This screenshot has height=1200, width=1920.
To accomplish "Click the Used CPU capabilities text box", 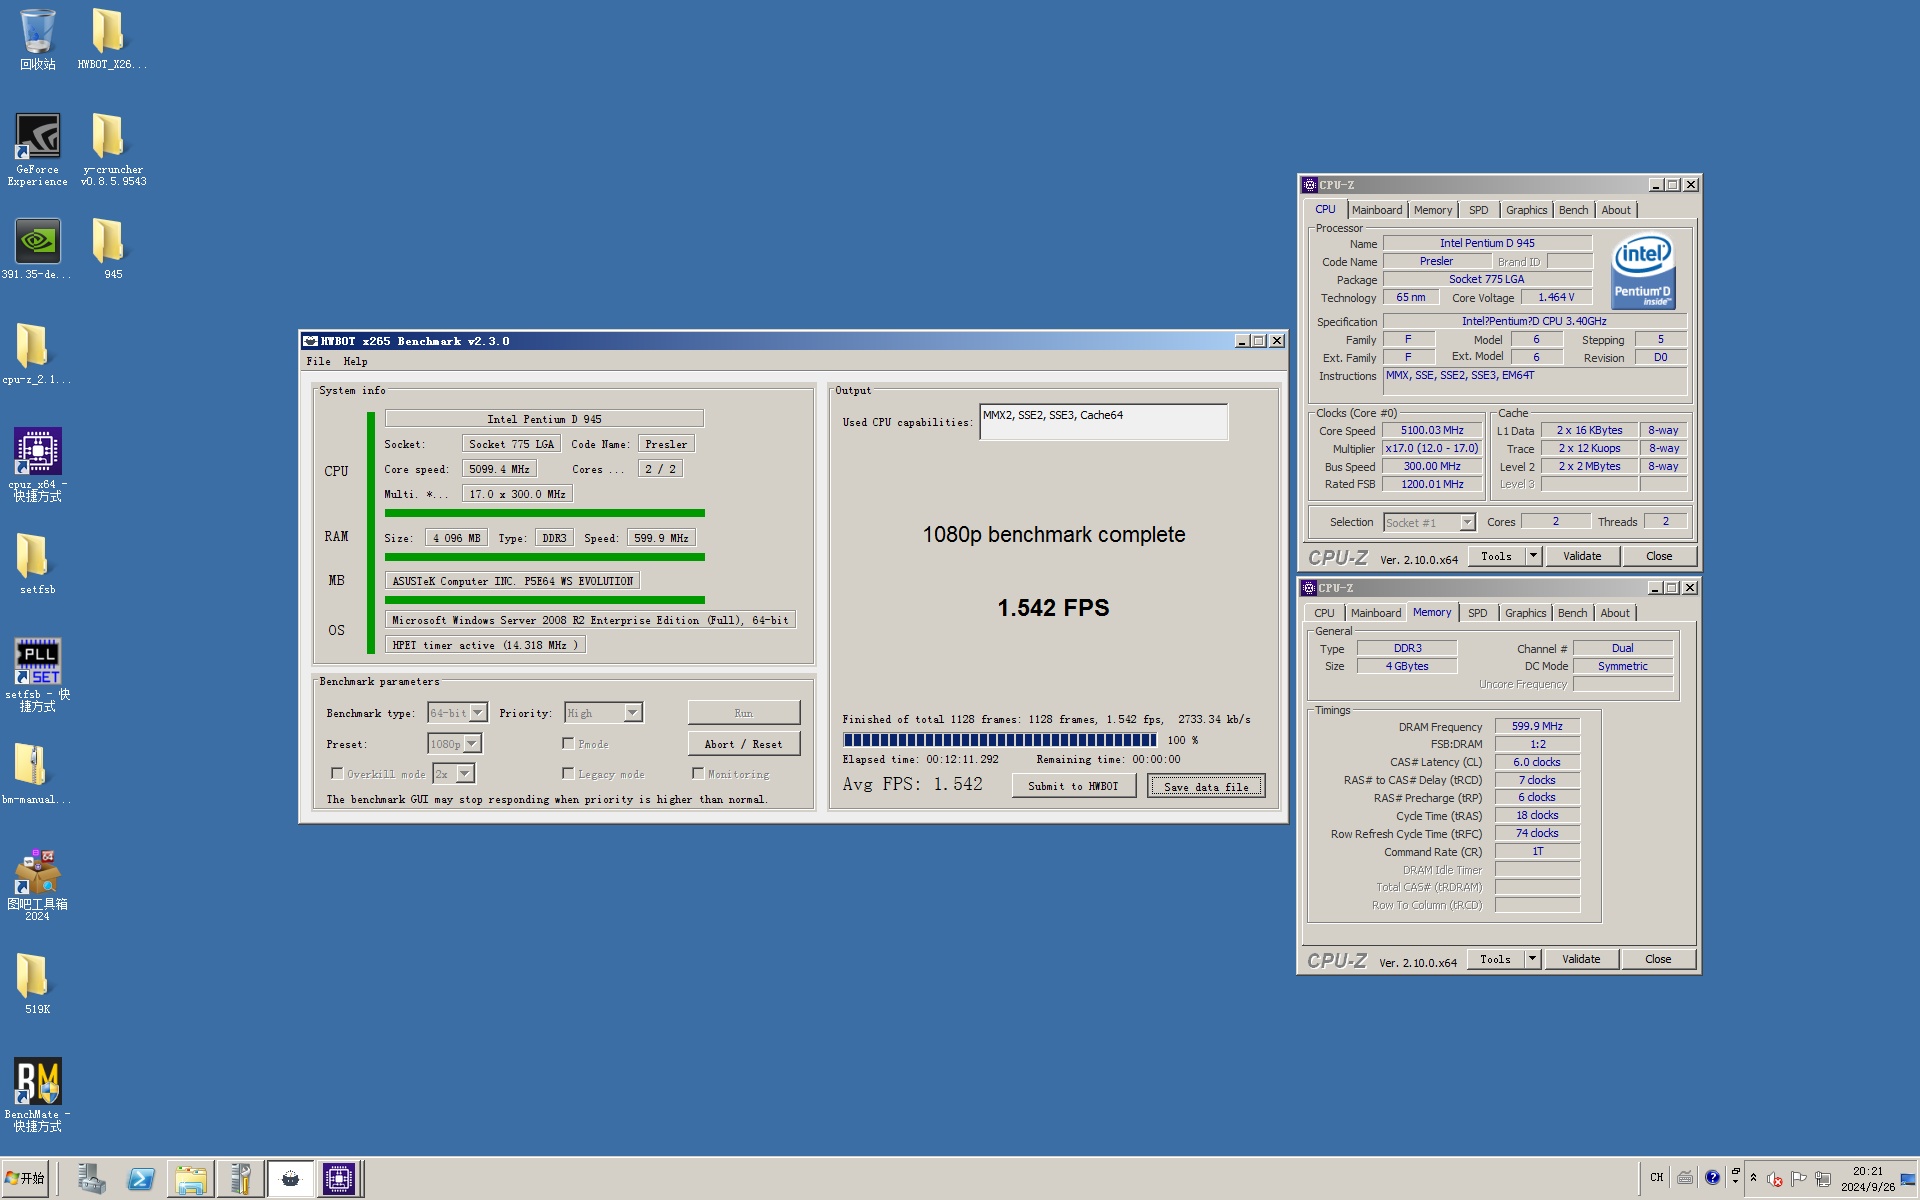I will pyautogui.click(x=1103, y=422).
